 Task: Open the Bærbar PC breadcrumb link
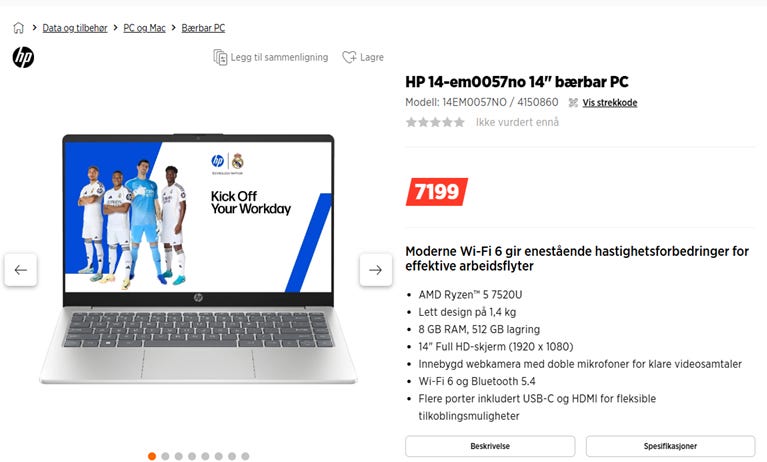(203, 28)
